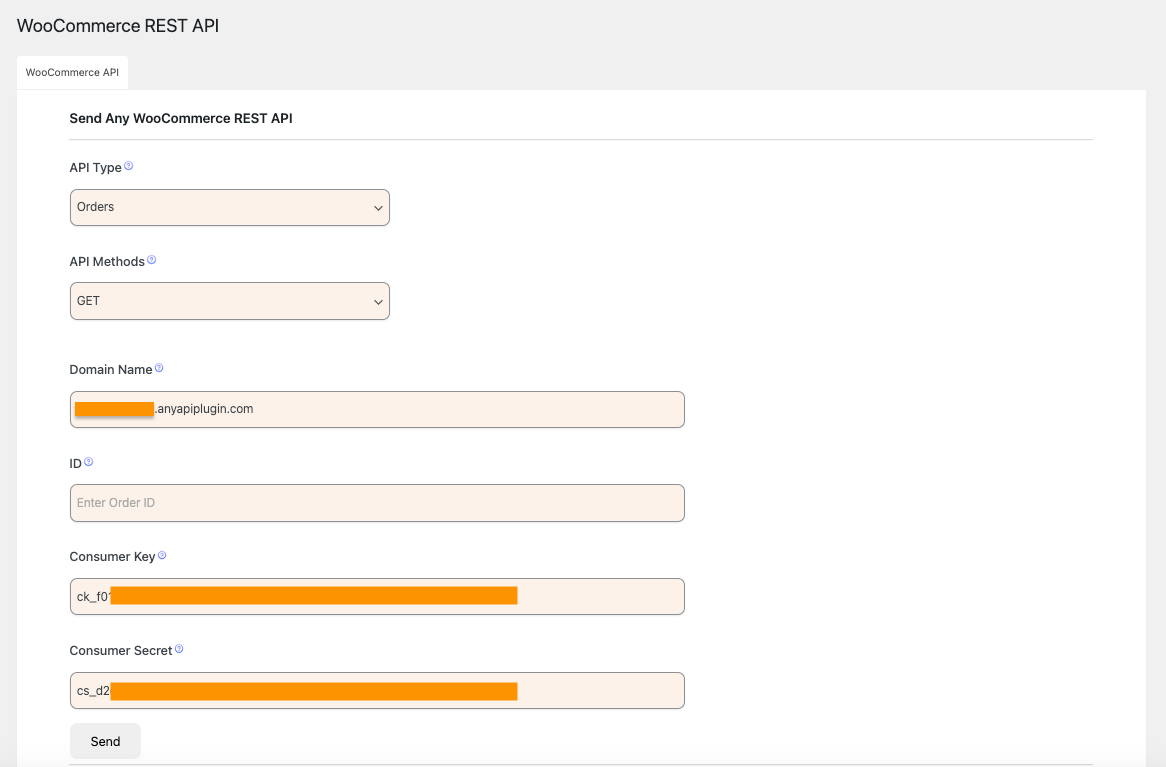This screenshot has width=1166, height=767.
Task: Click the help icon beside API Type
Action: (x=129, y=166)
